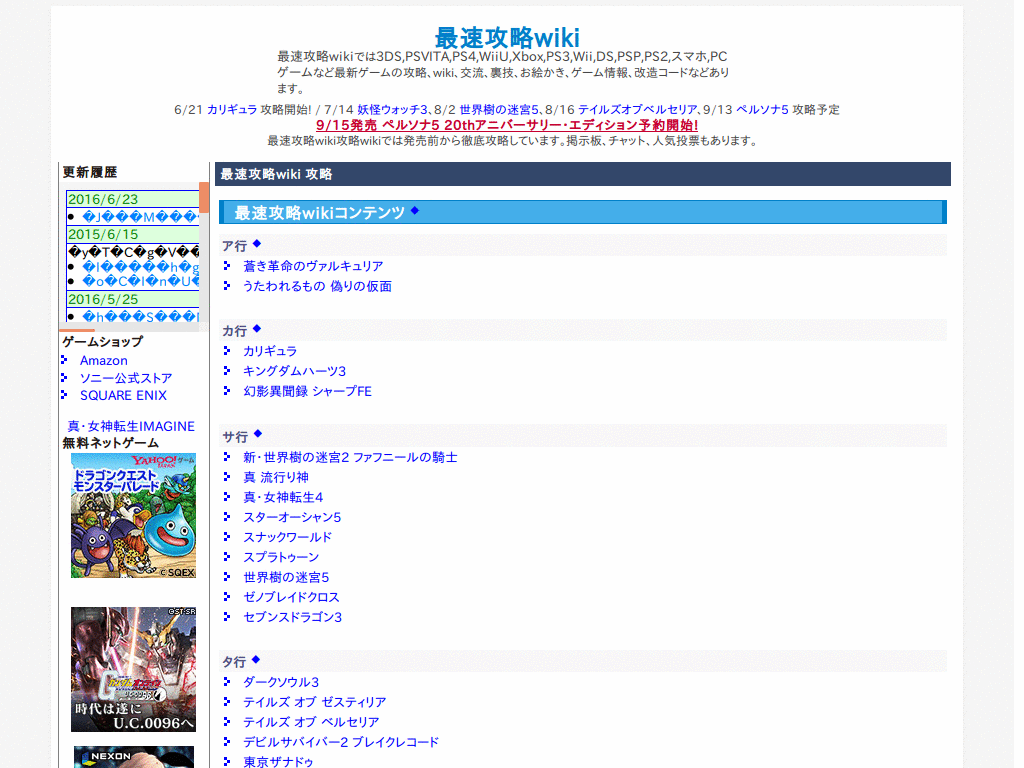Click the diamond anchor beside 最速攻略wikiコンテンツ
Image resolution: width=1024 pixels, height=768 pixels.
point(415,210)
